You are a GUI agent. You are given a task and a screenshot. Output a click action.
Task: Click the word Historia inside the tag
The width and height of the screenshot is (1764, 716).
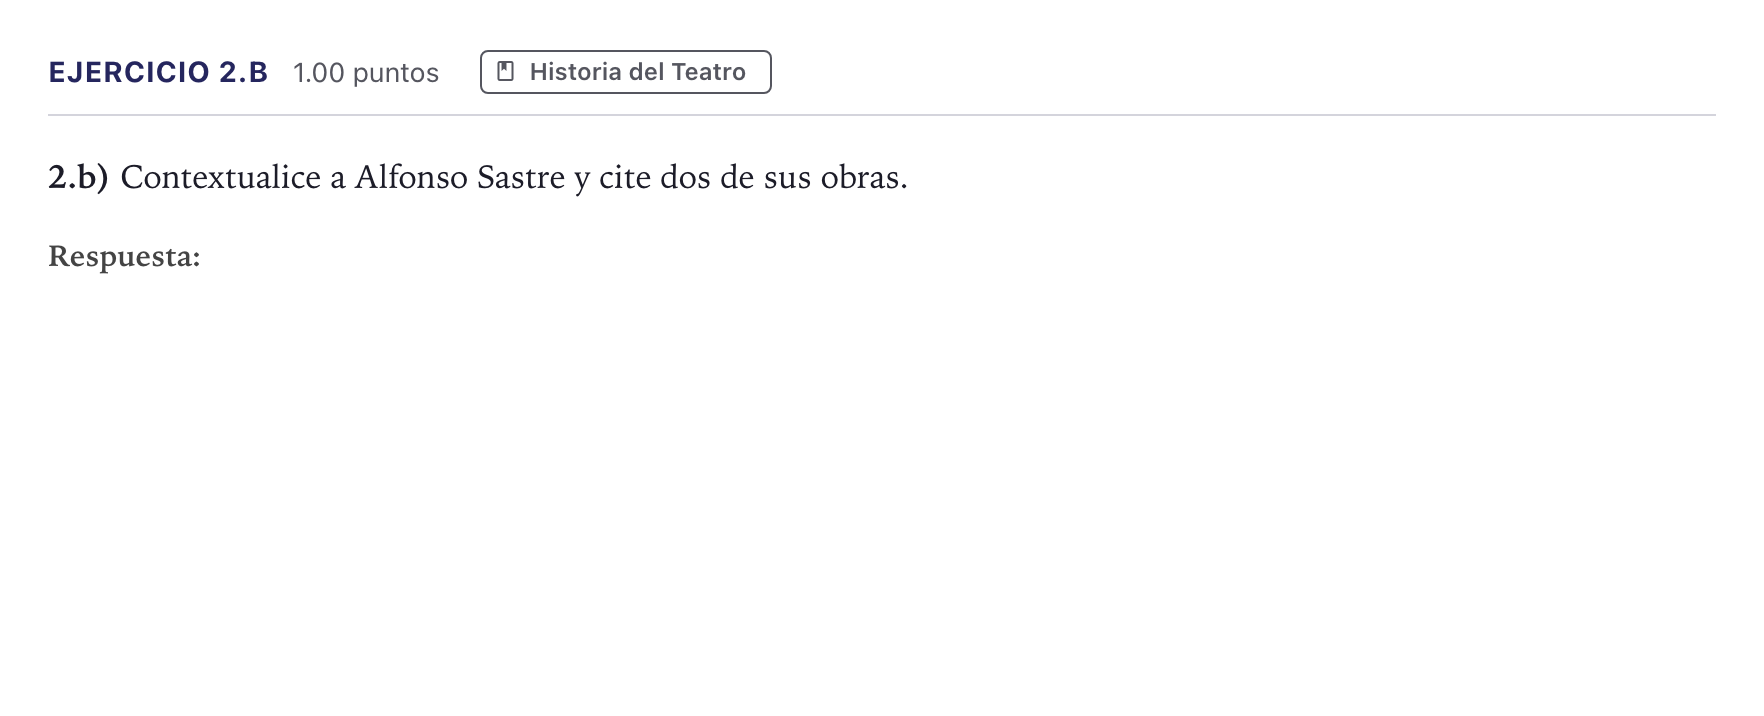point(576,72)
